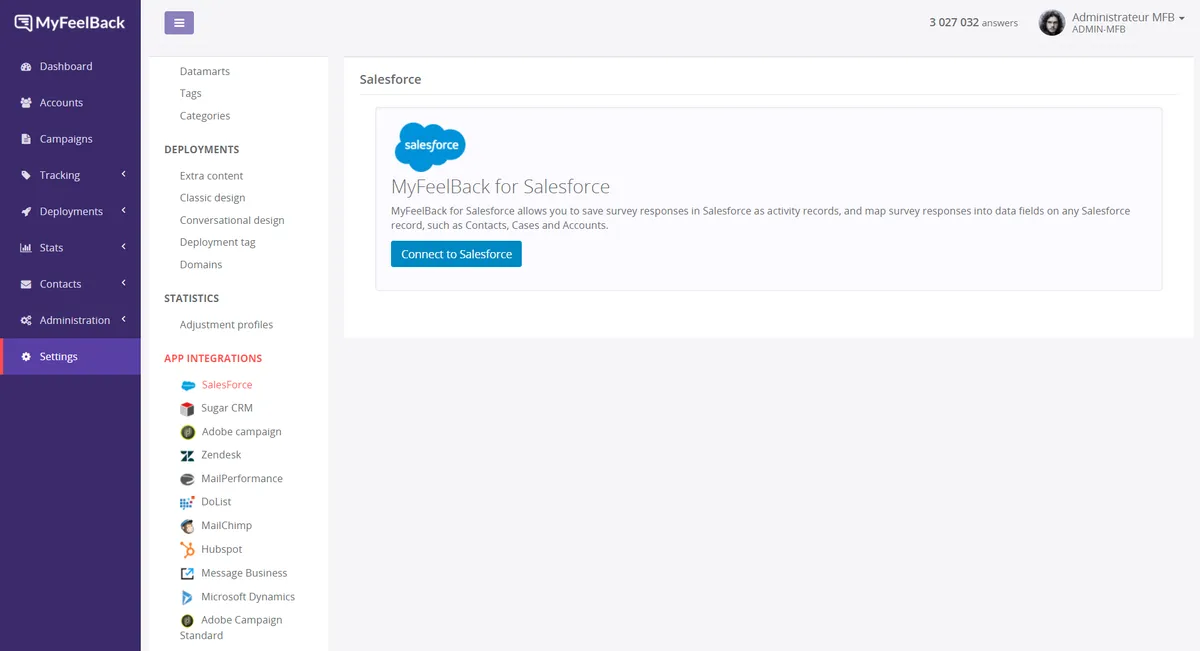The height and width of the screenshot is (651, 1200).
Task: Open the Tracking menu label
Action: pyautogui.click(x=60, y=176)
